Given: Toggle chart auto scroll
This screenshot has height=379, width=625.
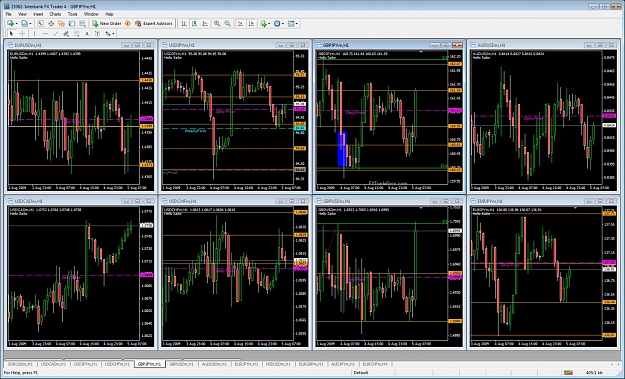Looking at the screenshot, I should [240, 24].
